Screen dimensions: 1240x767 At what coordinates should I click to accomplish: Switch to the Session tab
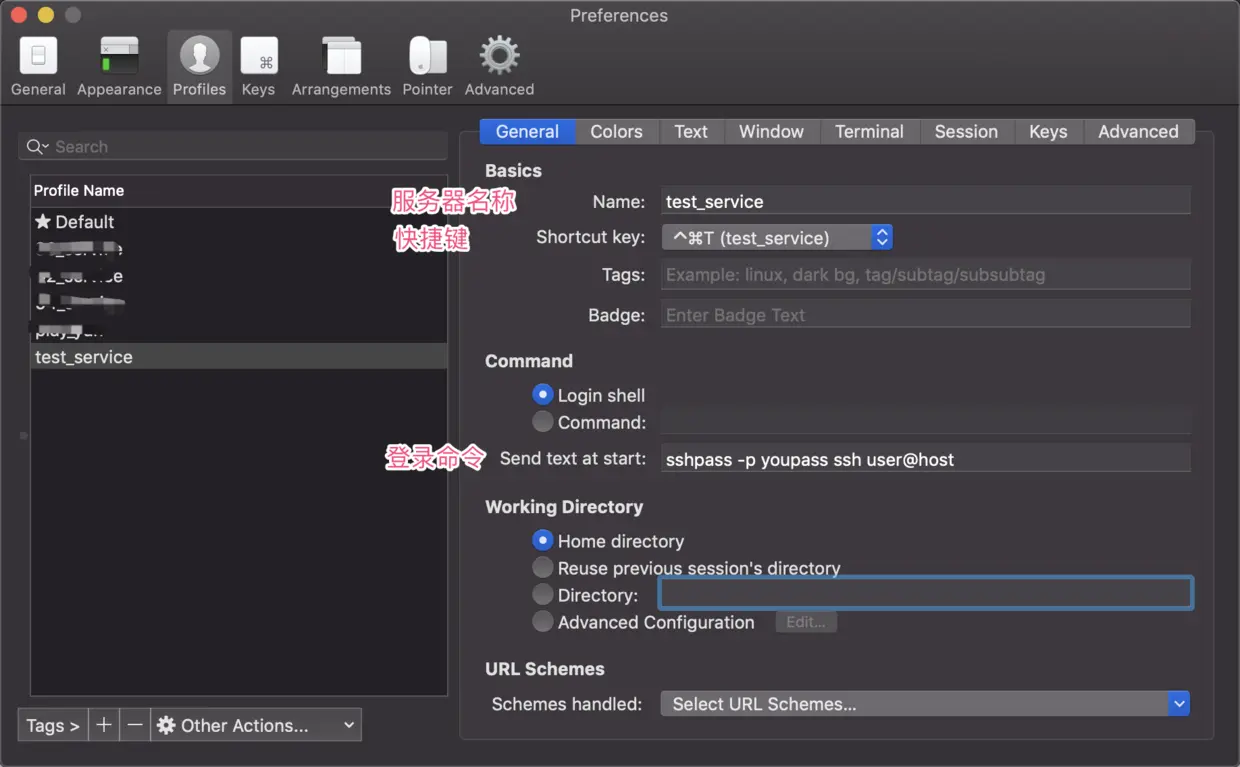point(966,132)
